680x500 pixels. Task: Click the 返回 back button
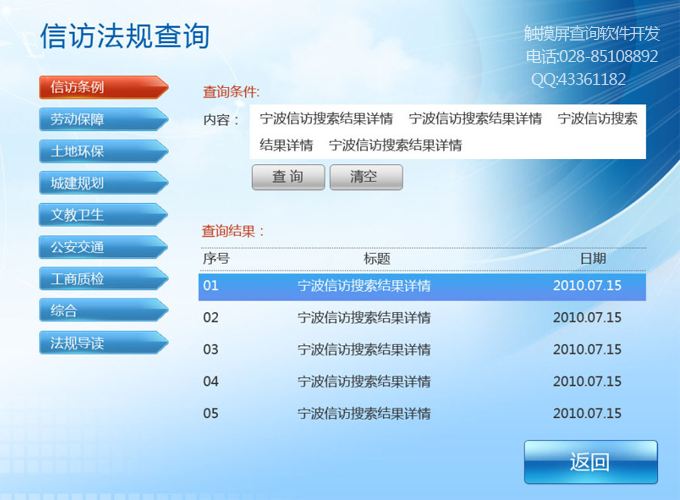(589, 461)
